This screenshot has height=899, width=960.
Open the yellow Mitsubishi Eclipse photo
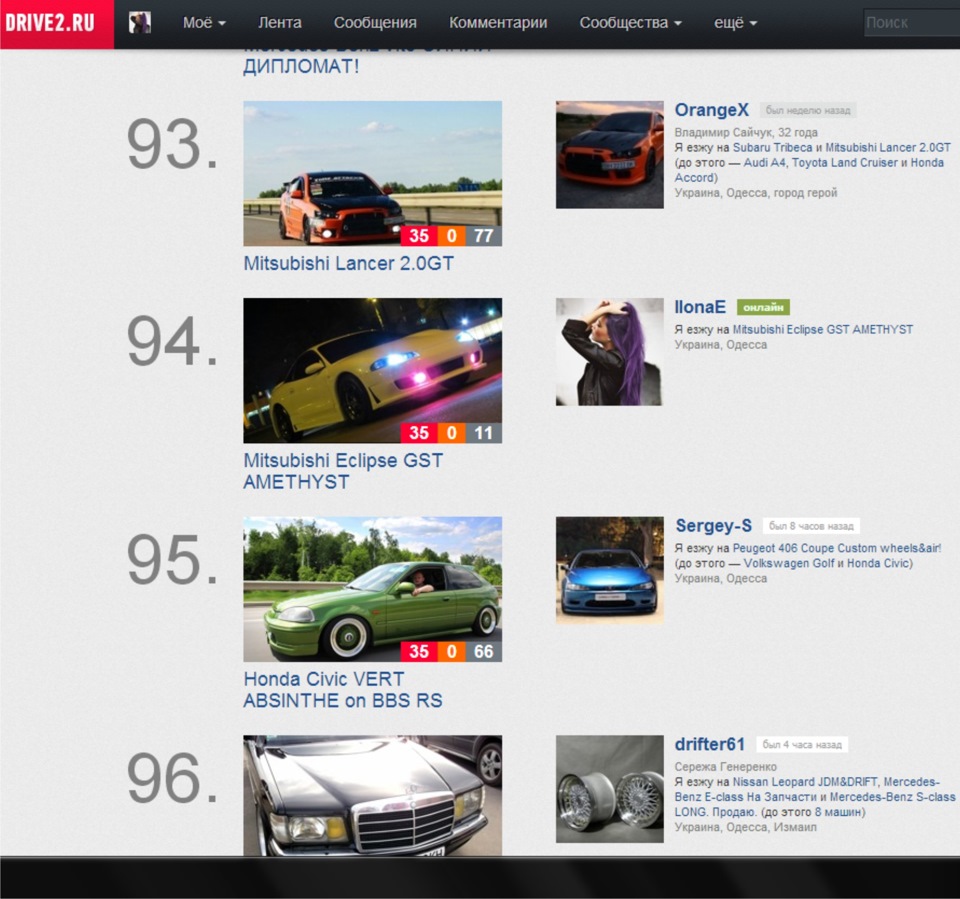point(372,371)
